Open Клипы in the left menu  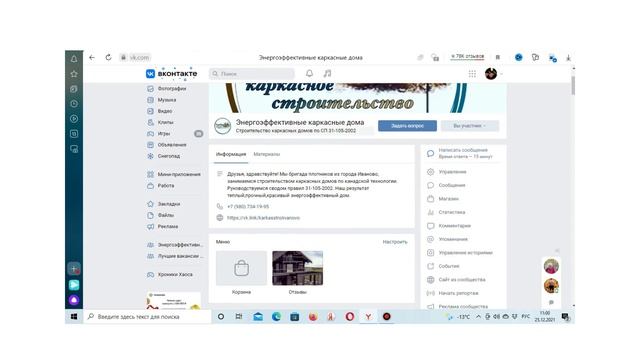point(160,122)
